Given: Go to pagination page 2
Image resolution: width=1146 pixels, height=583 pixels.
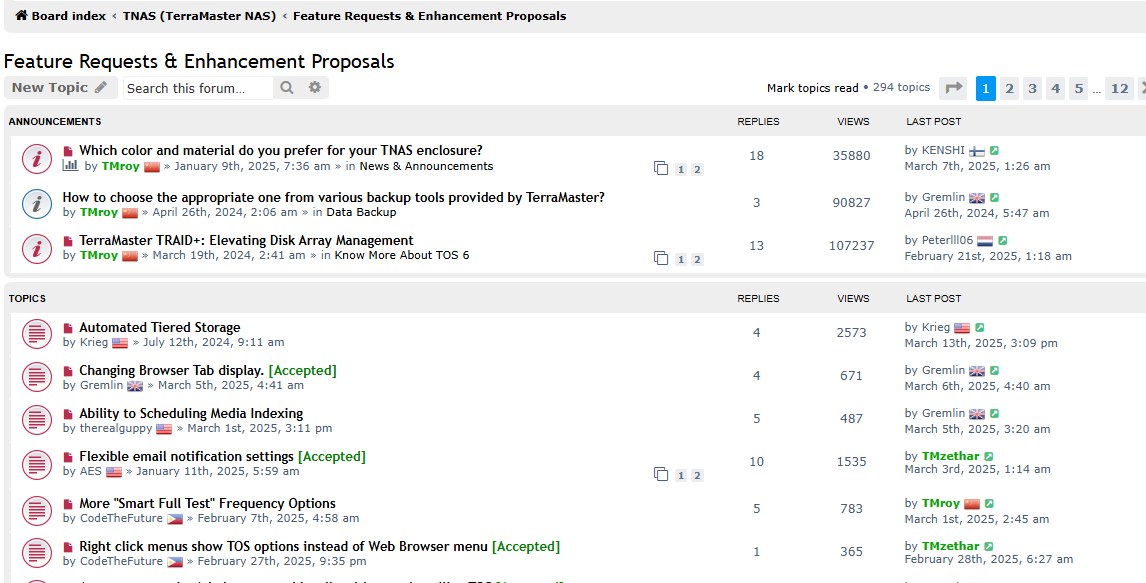Looking at the screenshot, I should pyautogui.click(x=1009, y=88).
